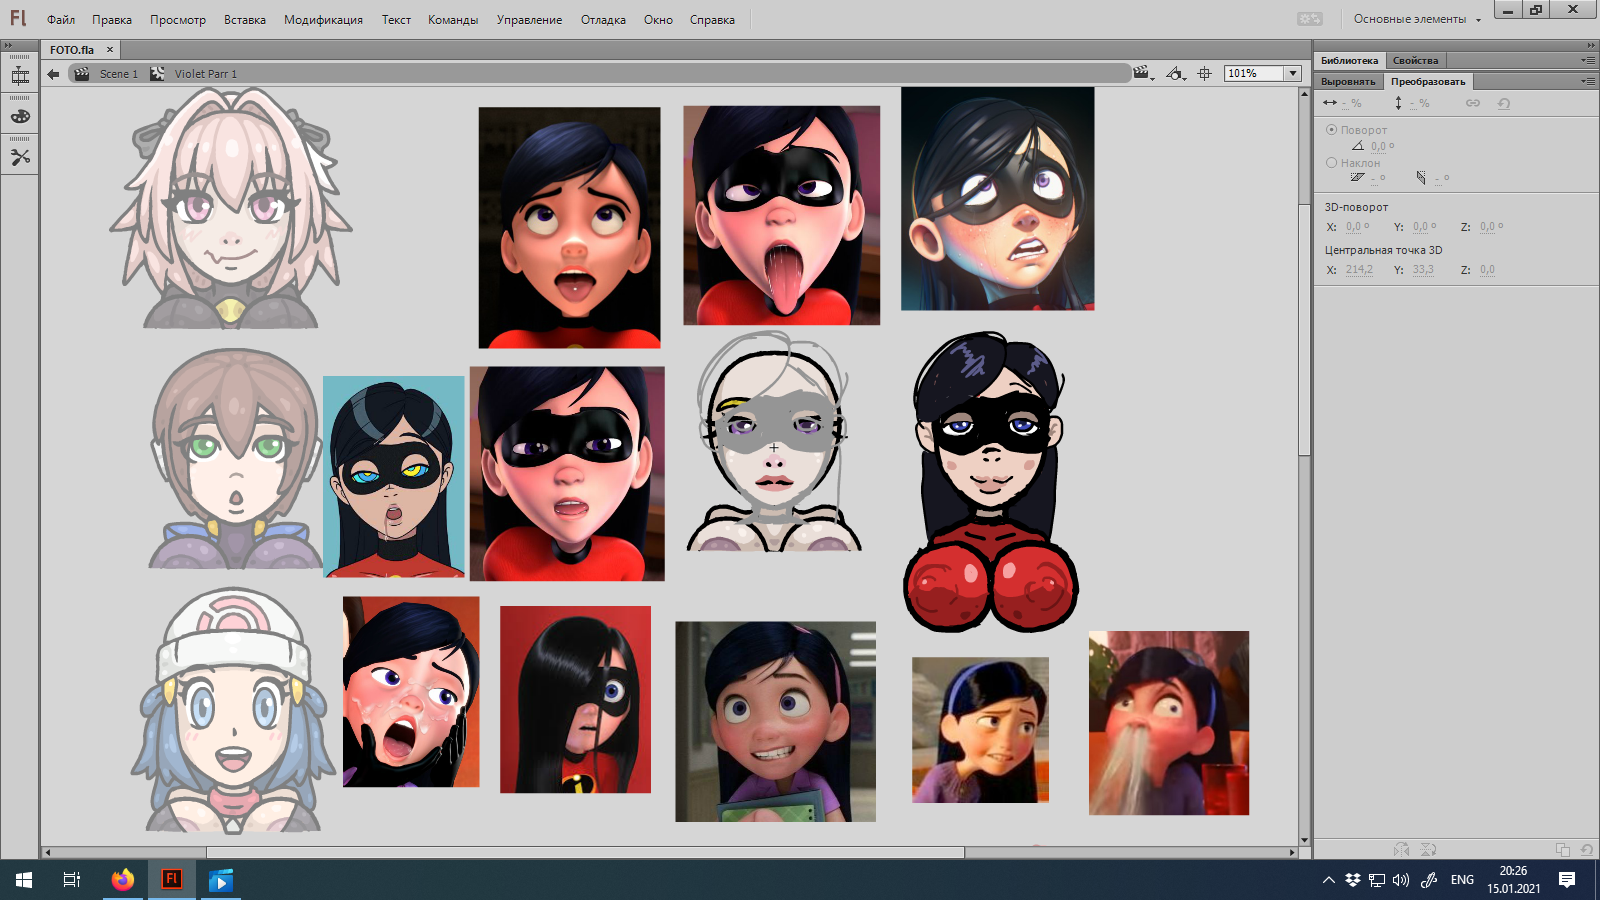This screenshot has width=1600, height=900.
Task: Collapse the right panel dock with double arrows
Action: click(x=1591, y=45)
